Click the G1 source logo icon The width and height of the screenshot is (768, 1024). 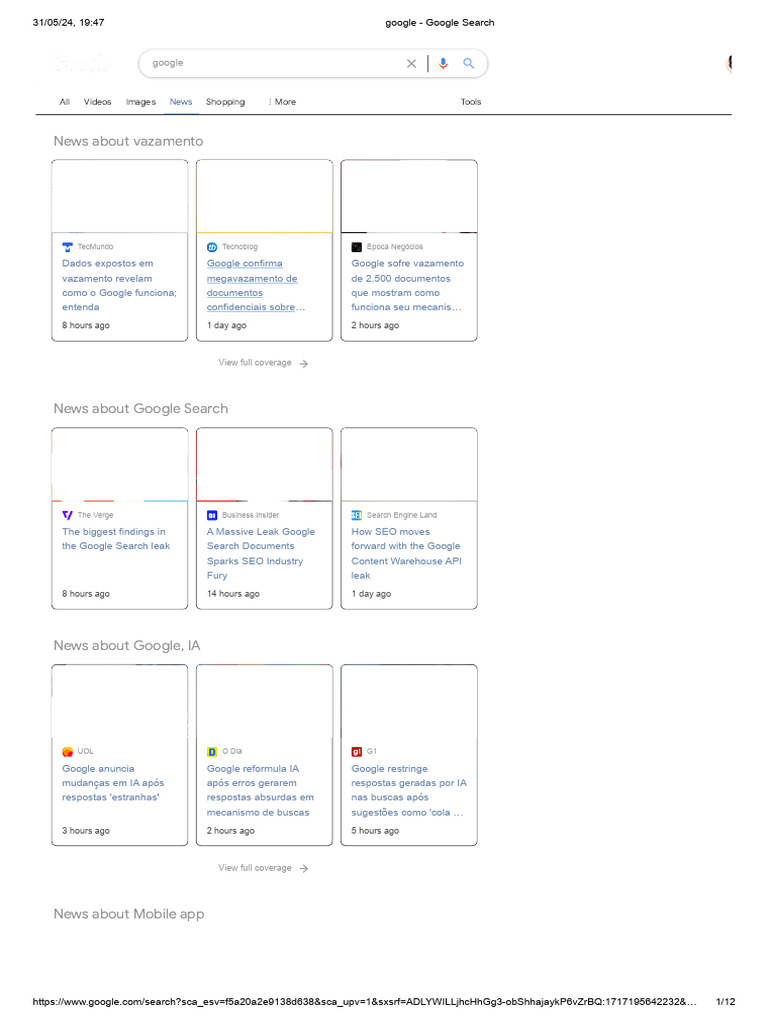point(357,751)
